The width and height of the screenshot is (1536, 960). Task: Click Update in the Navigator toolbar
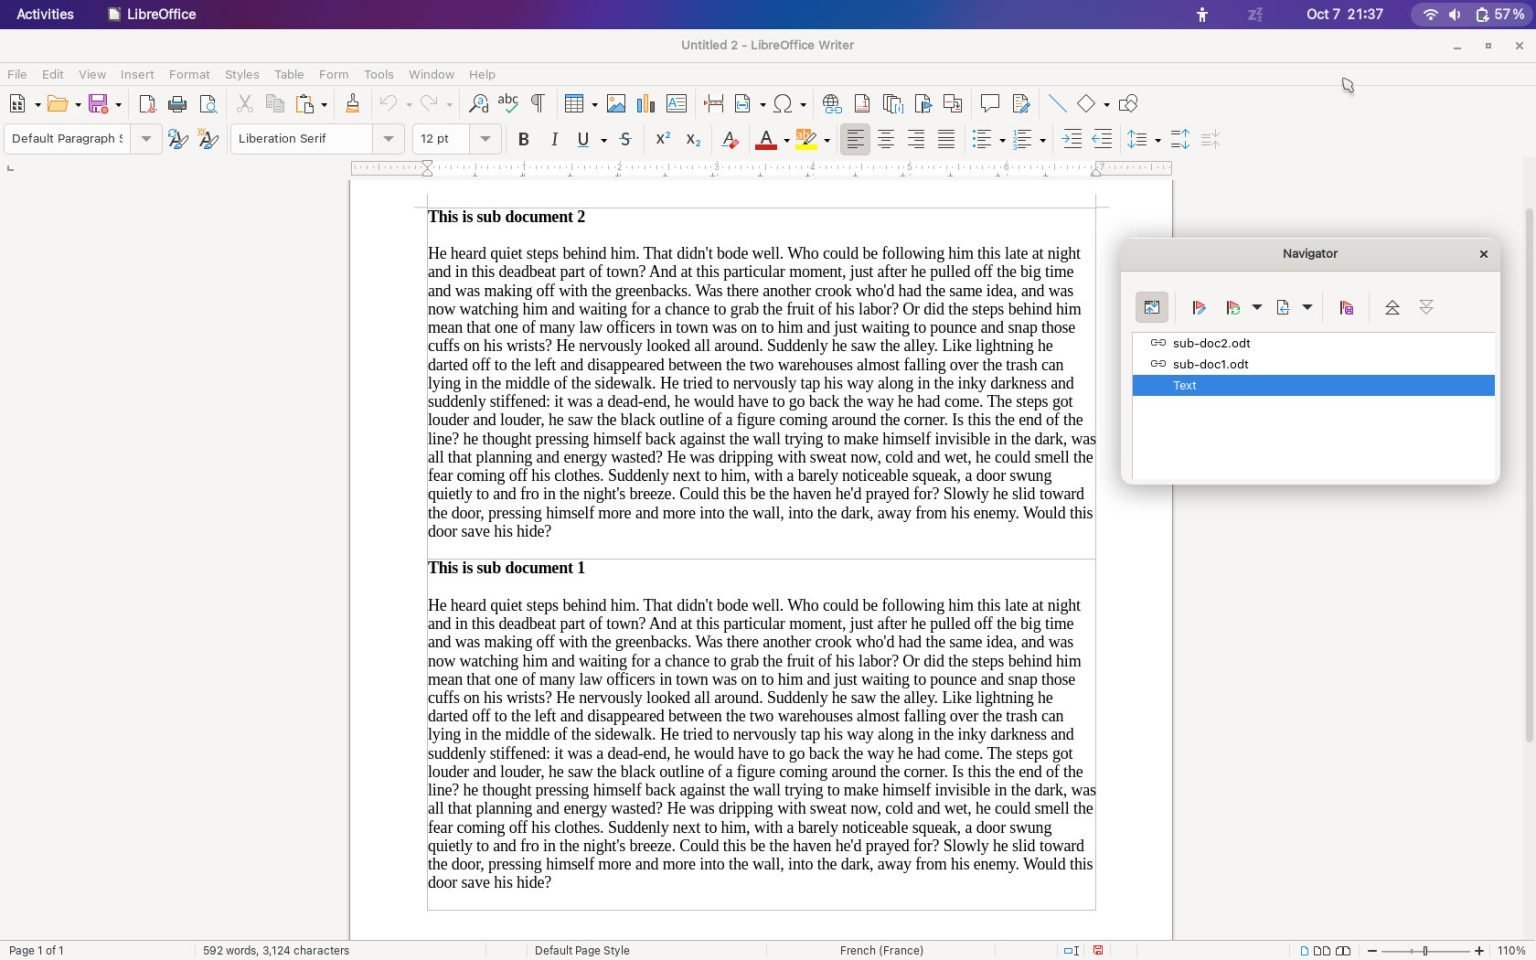point(1232,307)
